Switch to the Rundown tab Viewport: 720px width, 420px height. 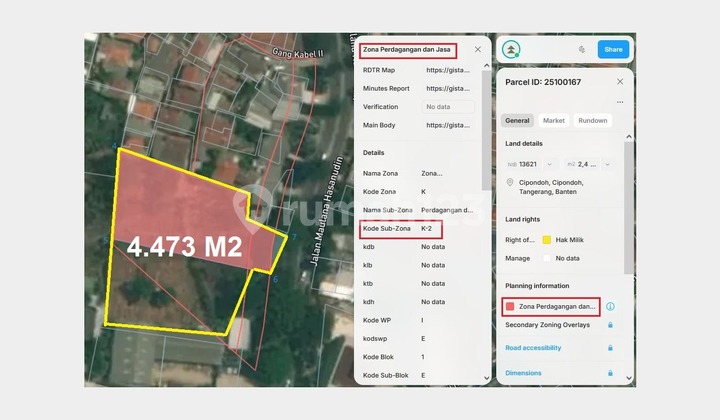[592, 121]
